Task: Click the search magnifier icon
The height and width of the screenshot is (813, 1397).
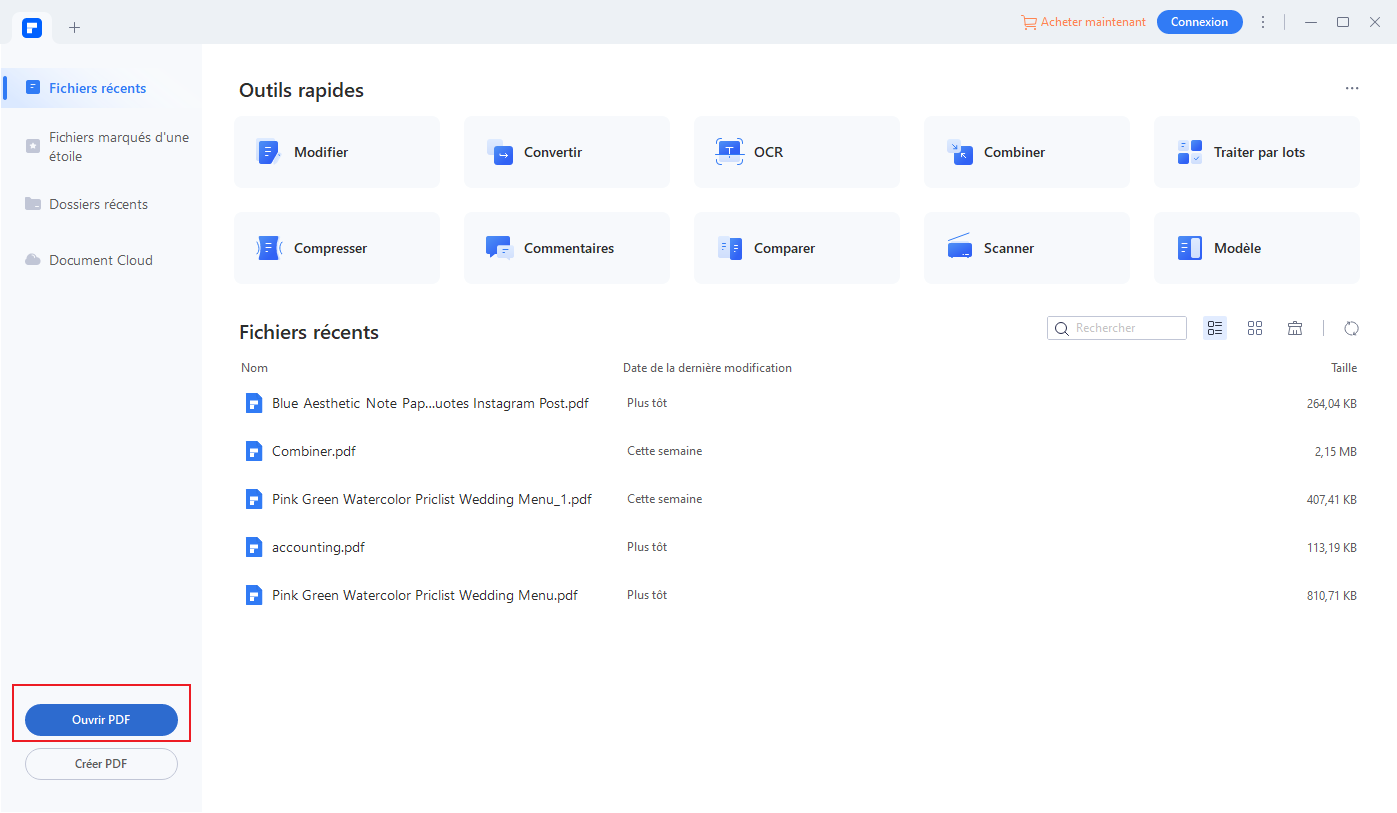Action: coord(1062,328)
